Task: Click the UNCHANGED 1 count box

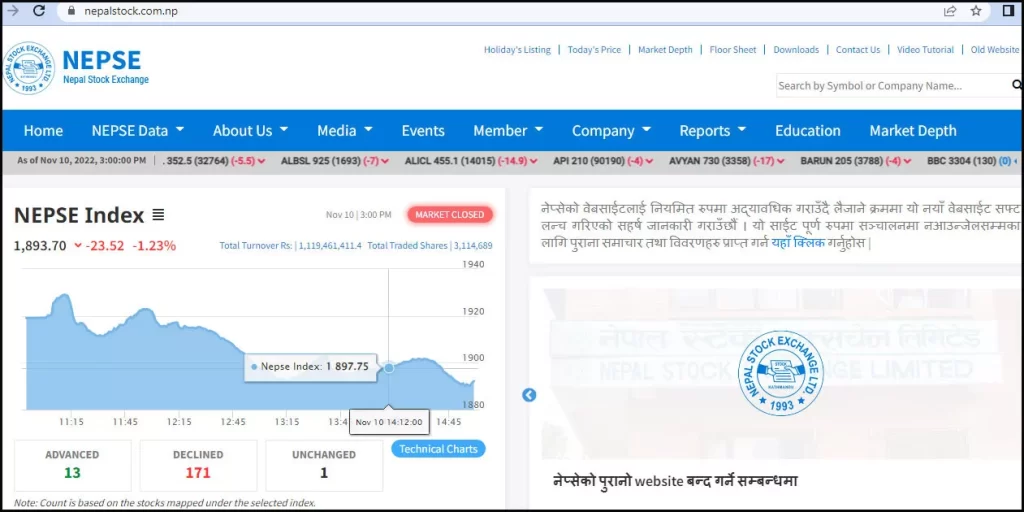Action: pos(324,465)
